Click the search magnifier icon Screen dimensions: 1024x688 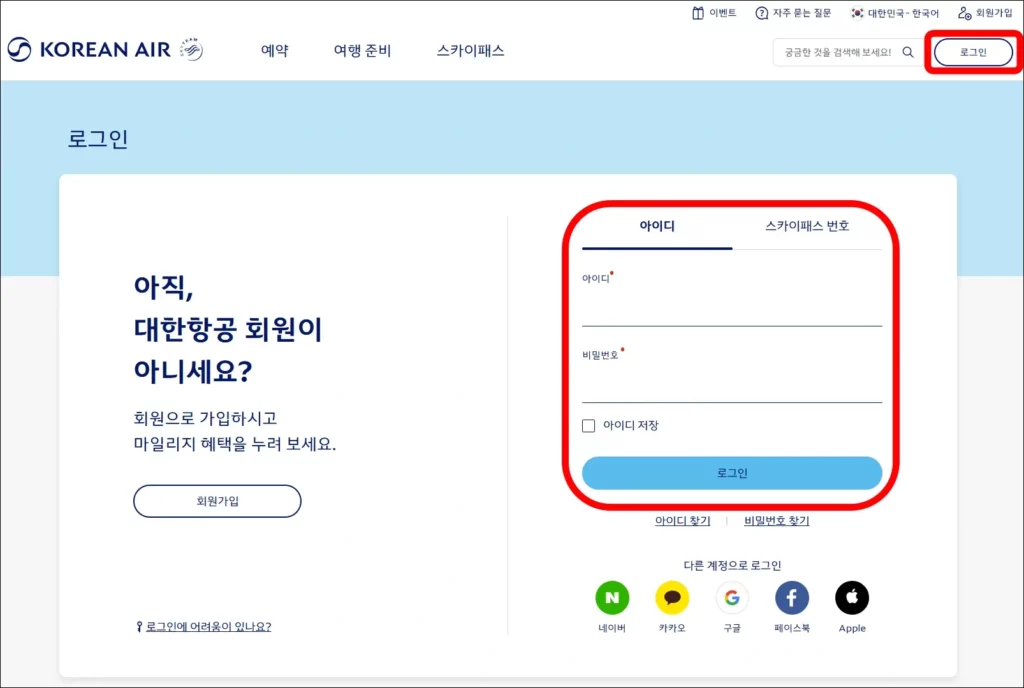[908, 52]
